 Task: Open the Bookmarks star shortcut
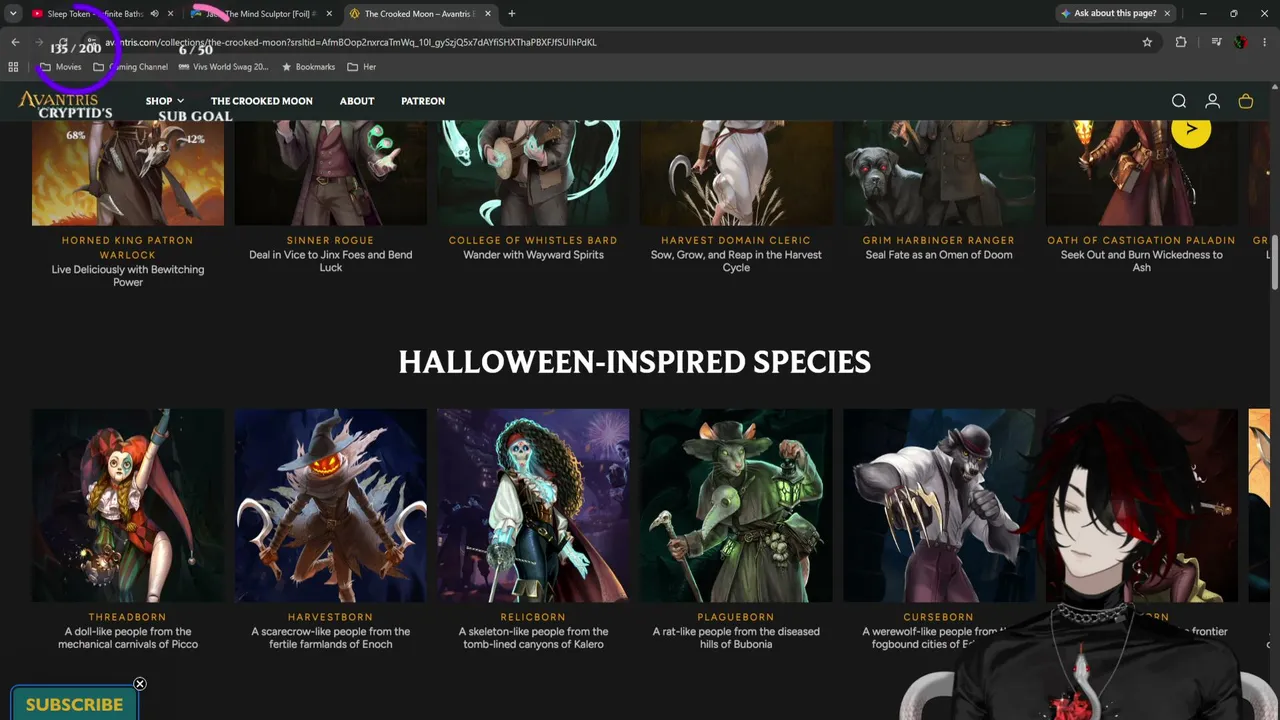(308, 67)
